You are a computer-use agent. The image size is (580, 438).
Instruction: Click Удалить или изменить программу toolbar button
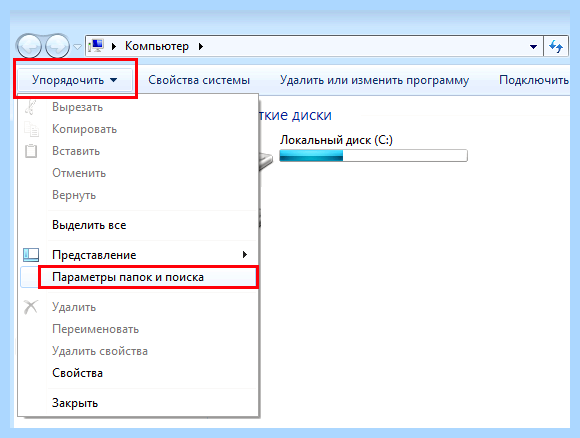coord(374,80)
